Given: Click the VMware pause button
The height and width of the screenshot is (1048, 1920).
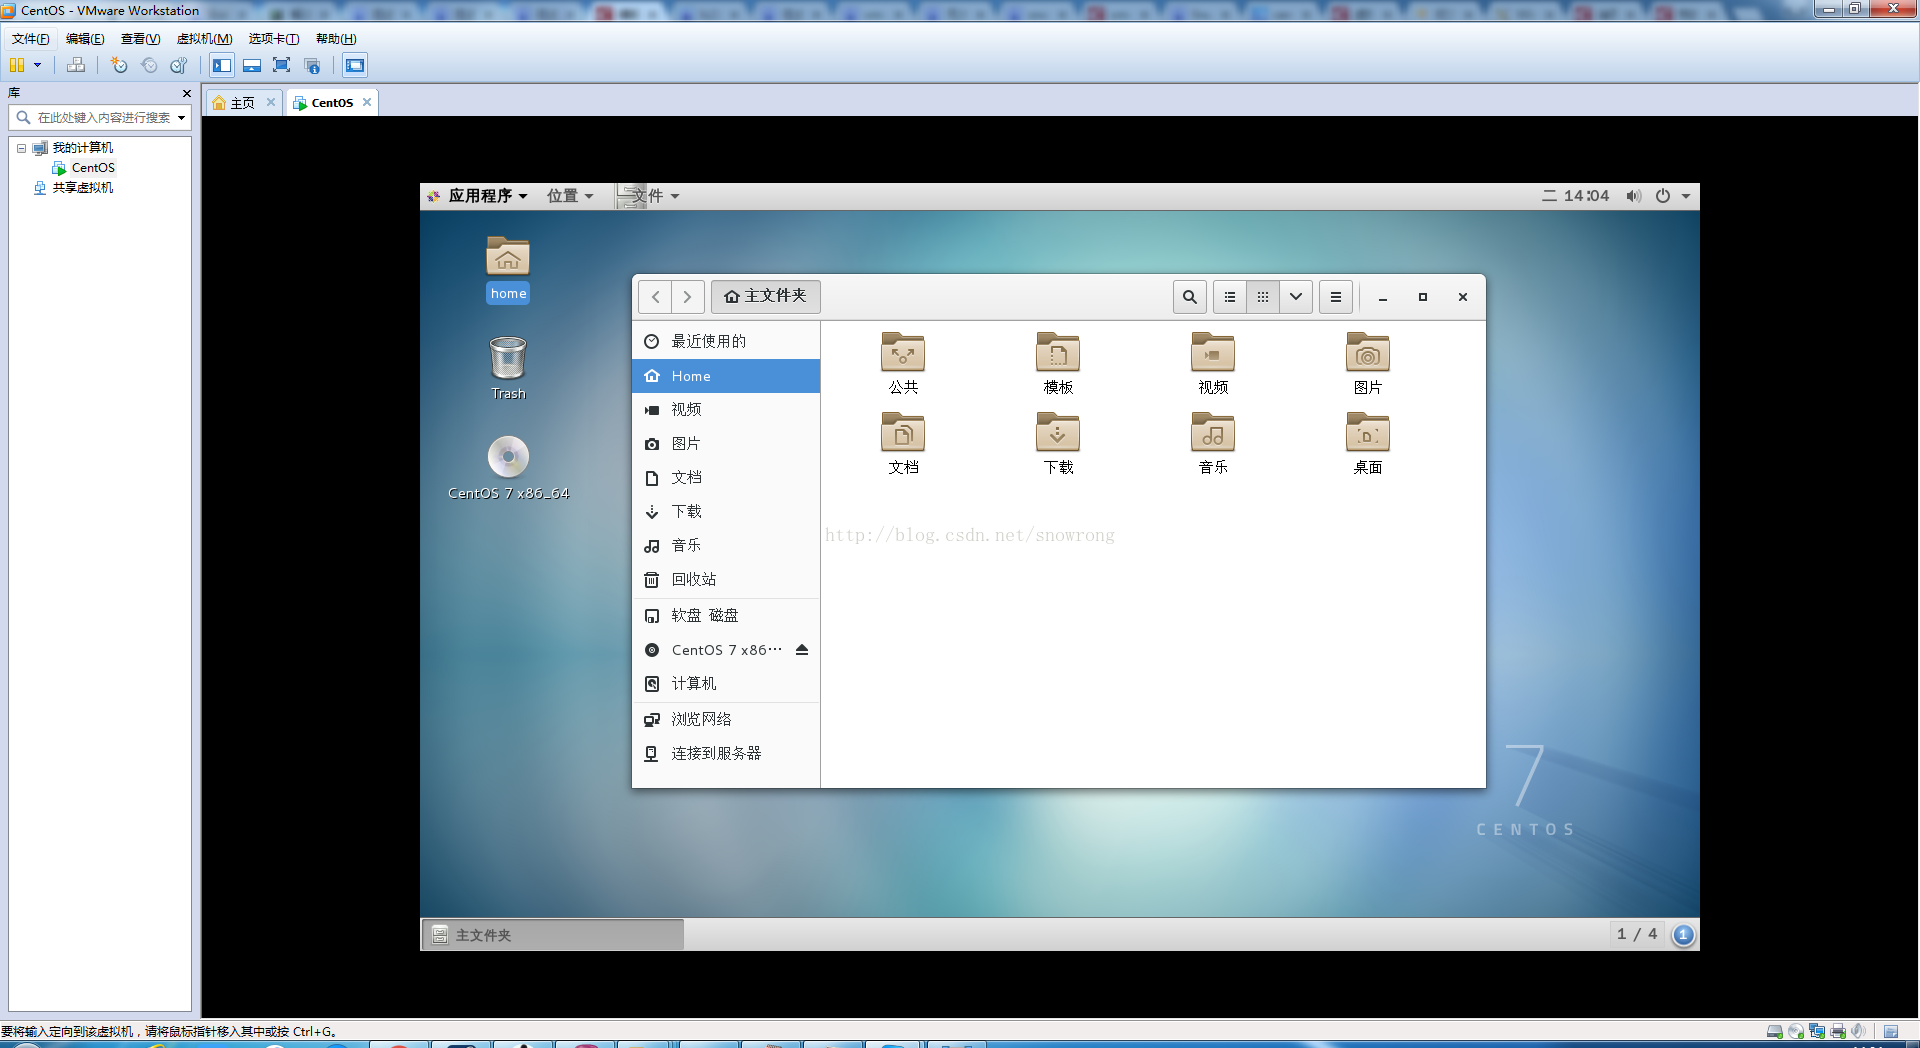Looking at the screenshot, I should tap(17, 66).
